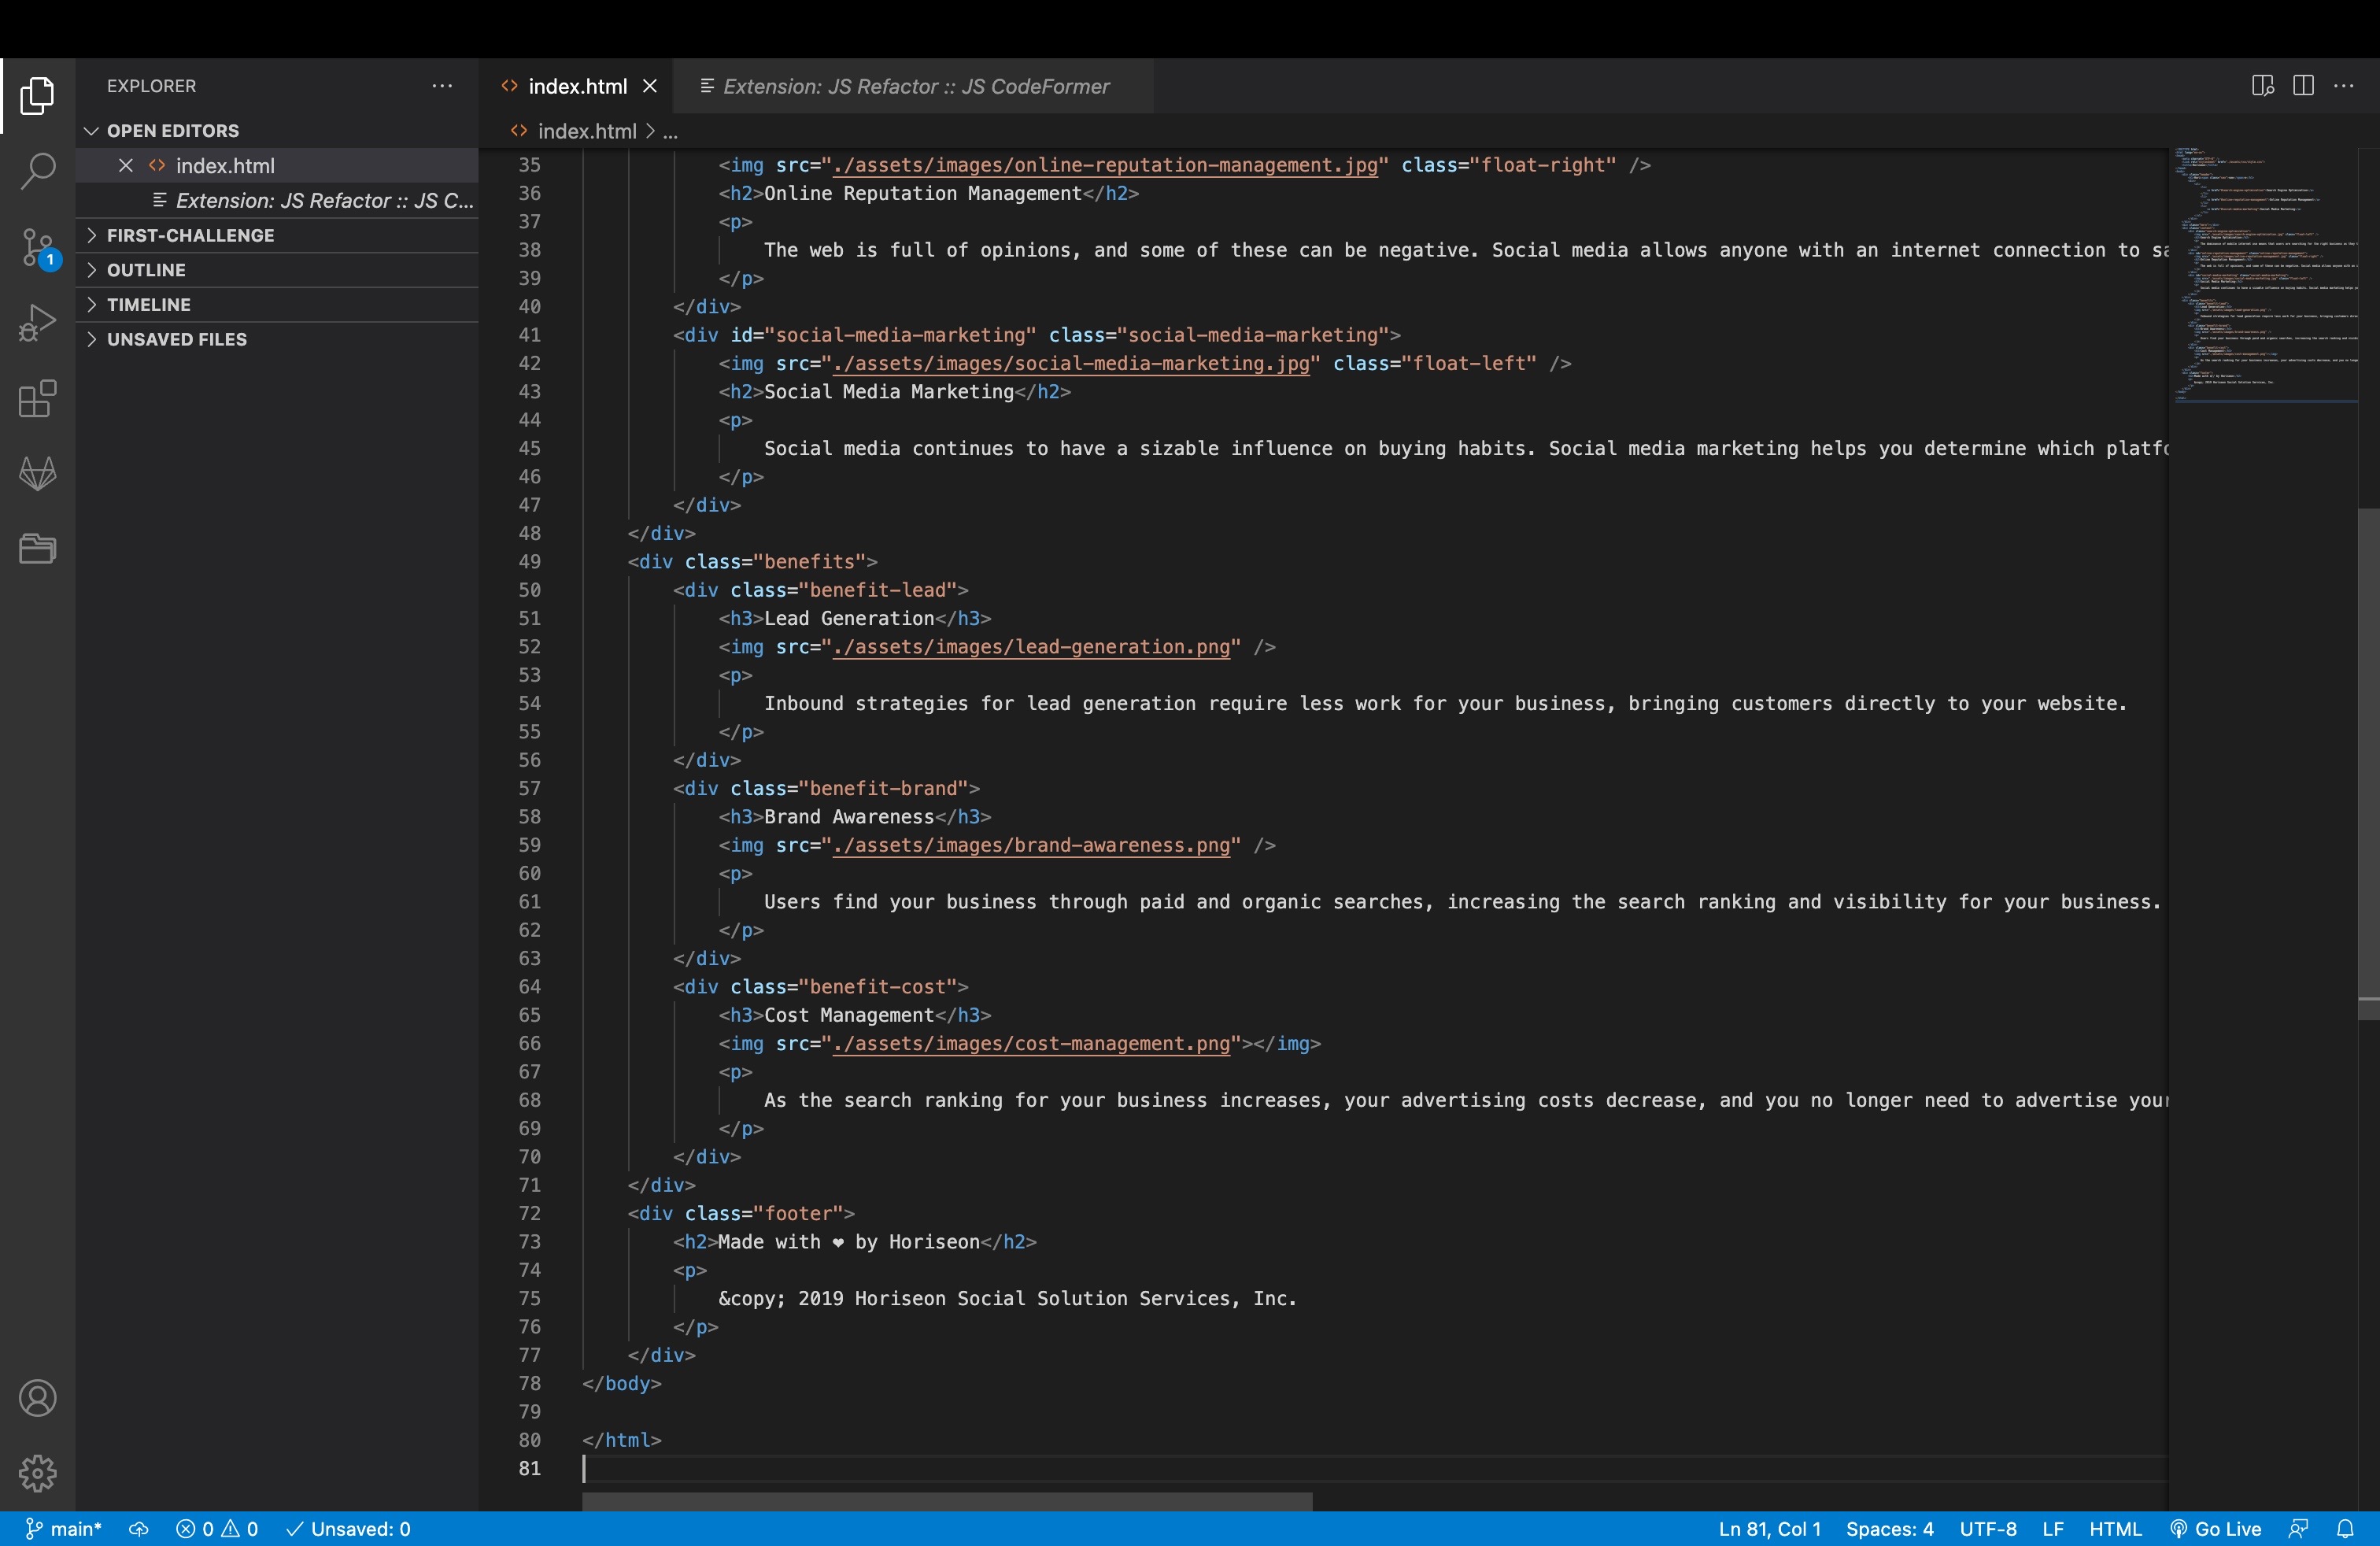
Task: Open the Manage settings gear
Action: coord(37,1472)
